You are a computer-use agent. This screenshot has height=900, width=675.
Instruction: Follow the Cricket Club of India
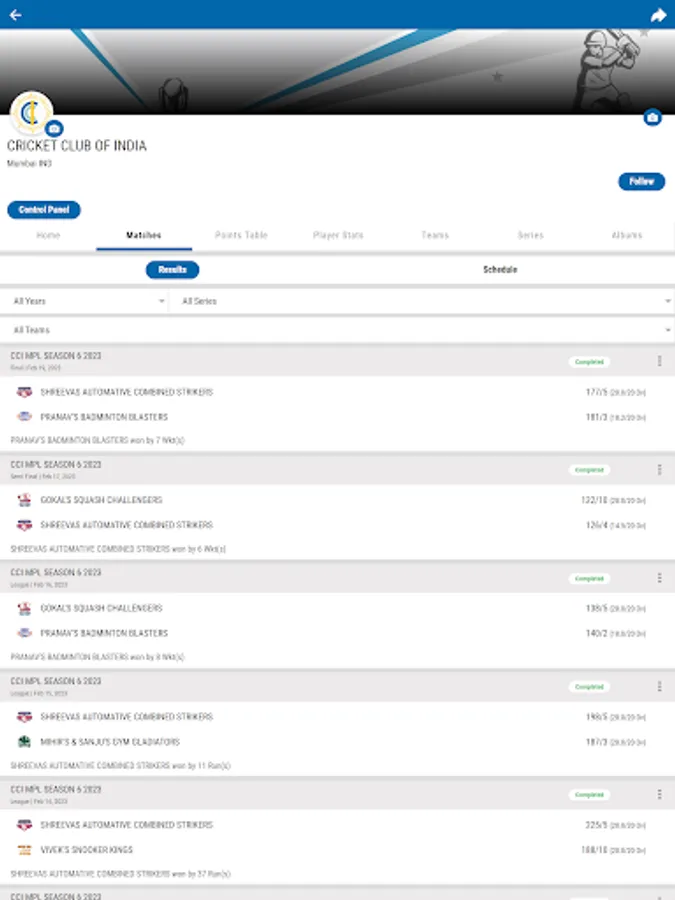point(641,181)
